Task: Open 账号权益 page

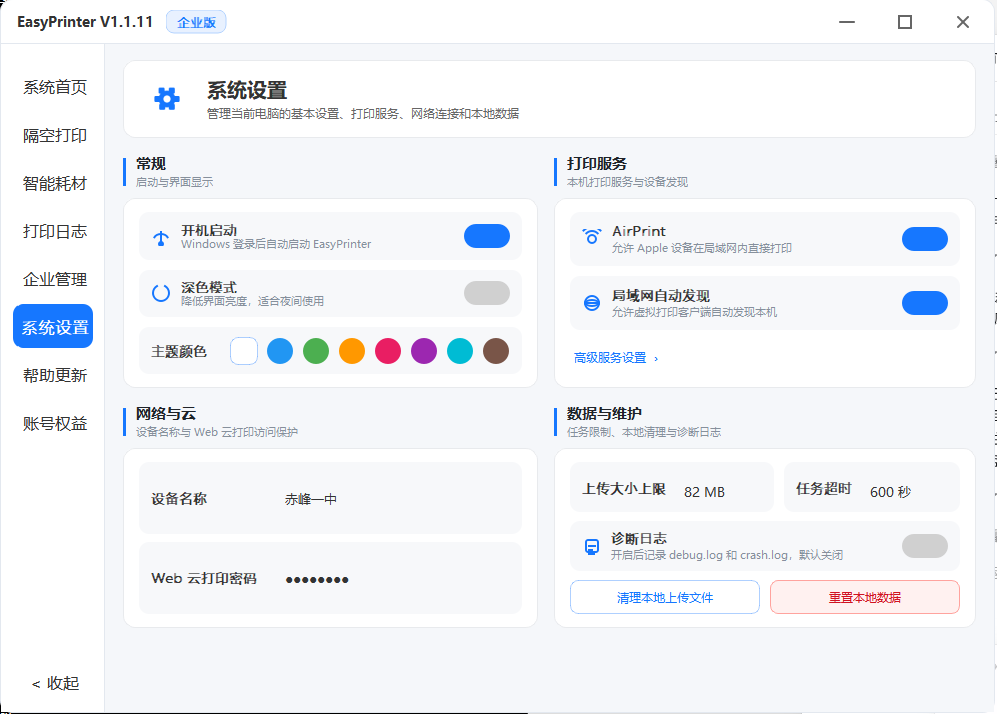Action: (x=55, y=423)
